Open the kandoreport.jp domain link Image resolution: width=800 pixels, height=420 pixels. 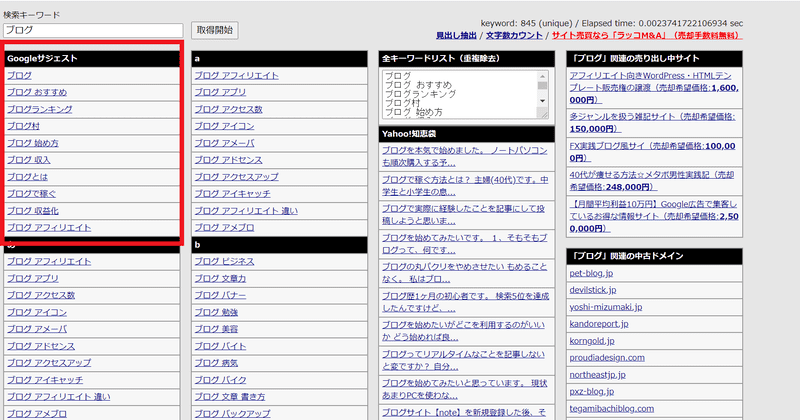(599, 324)
